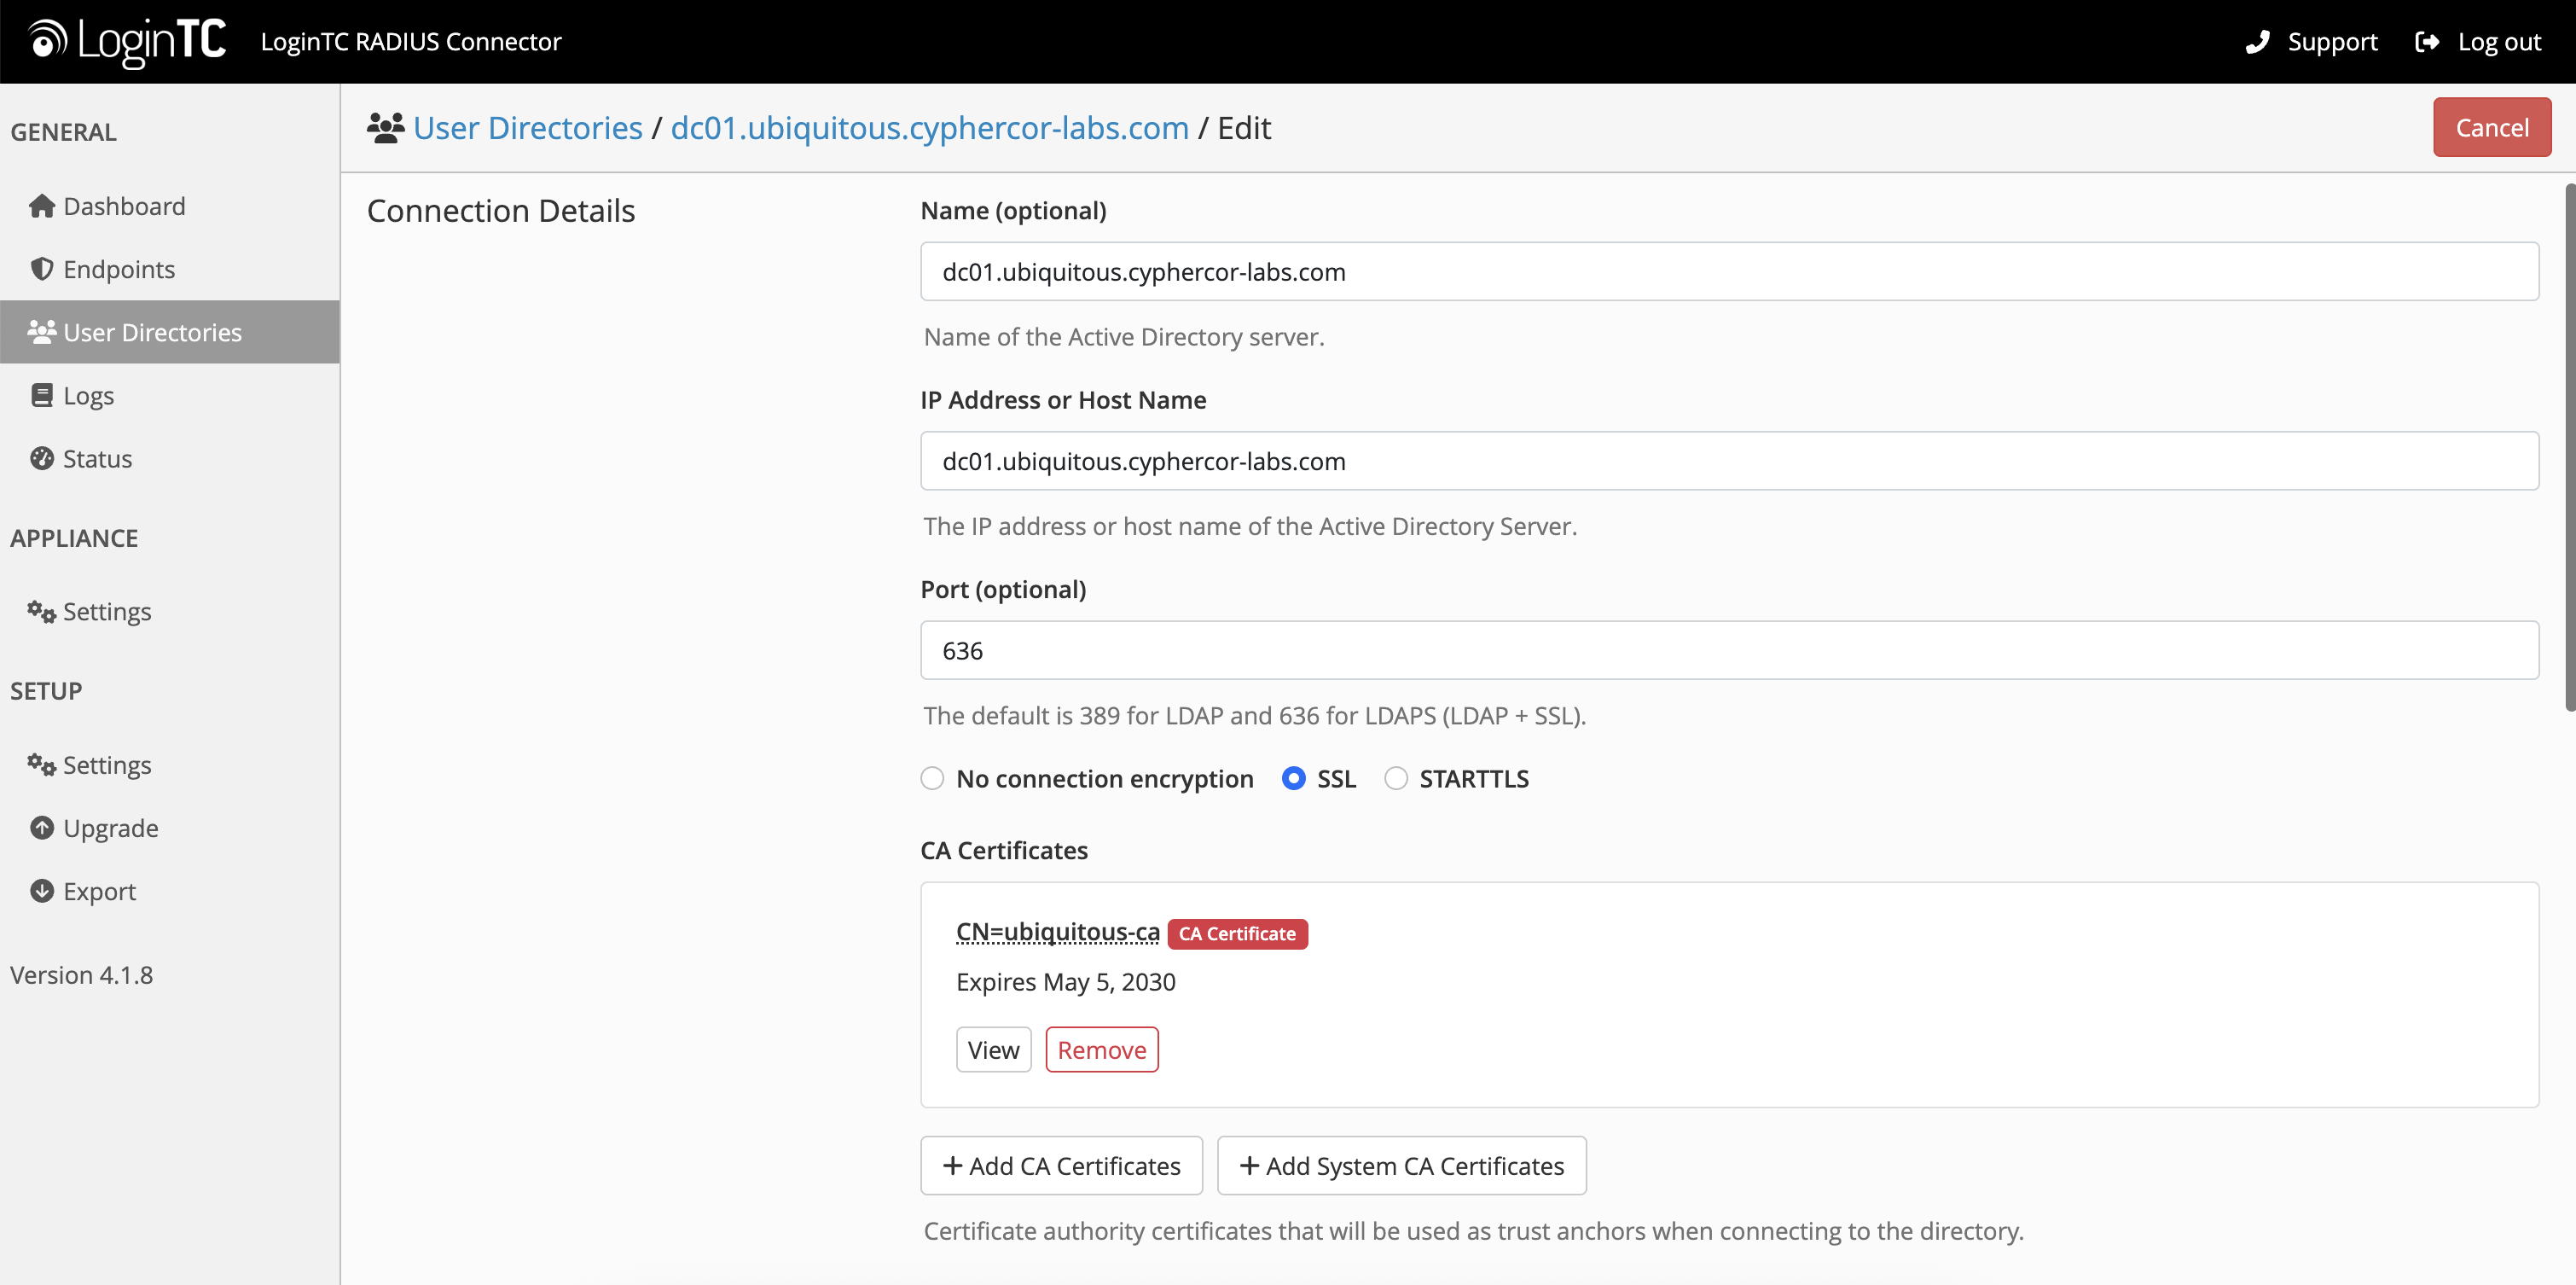Open Endpoints in the sidebar
The image size is (2576, 1285).
(x=170, y=269)
